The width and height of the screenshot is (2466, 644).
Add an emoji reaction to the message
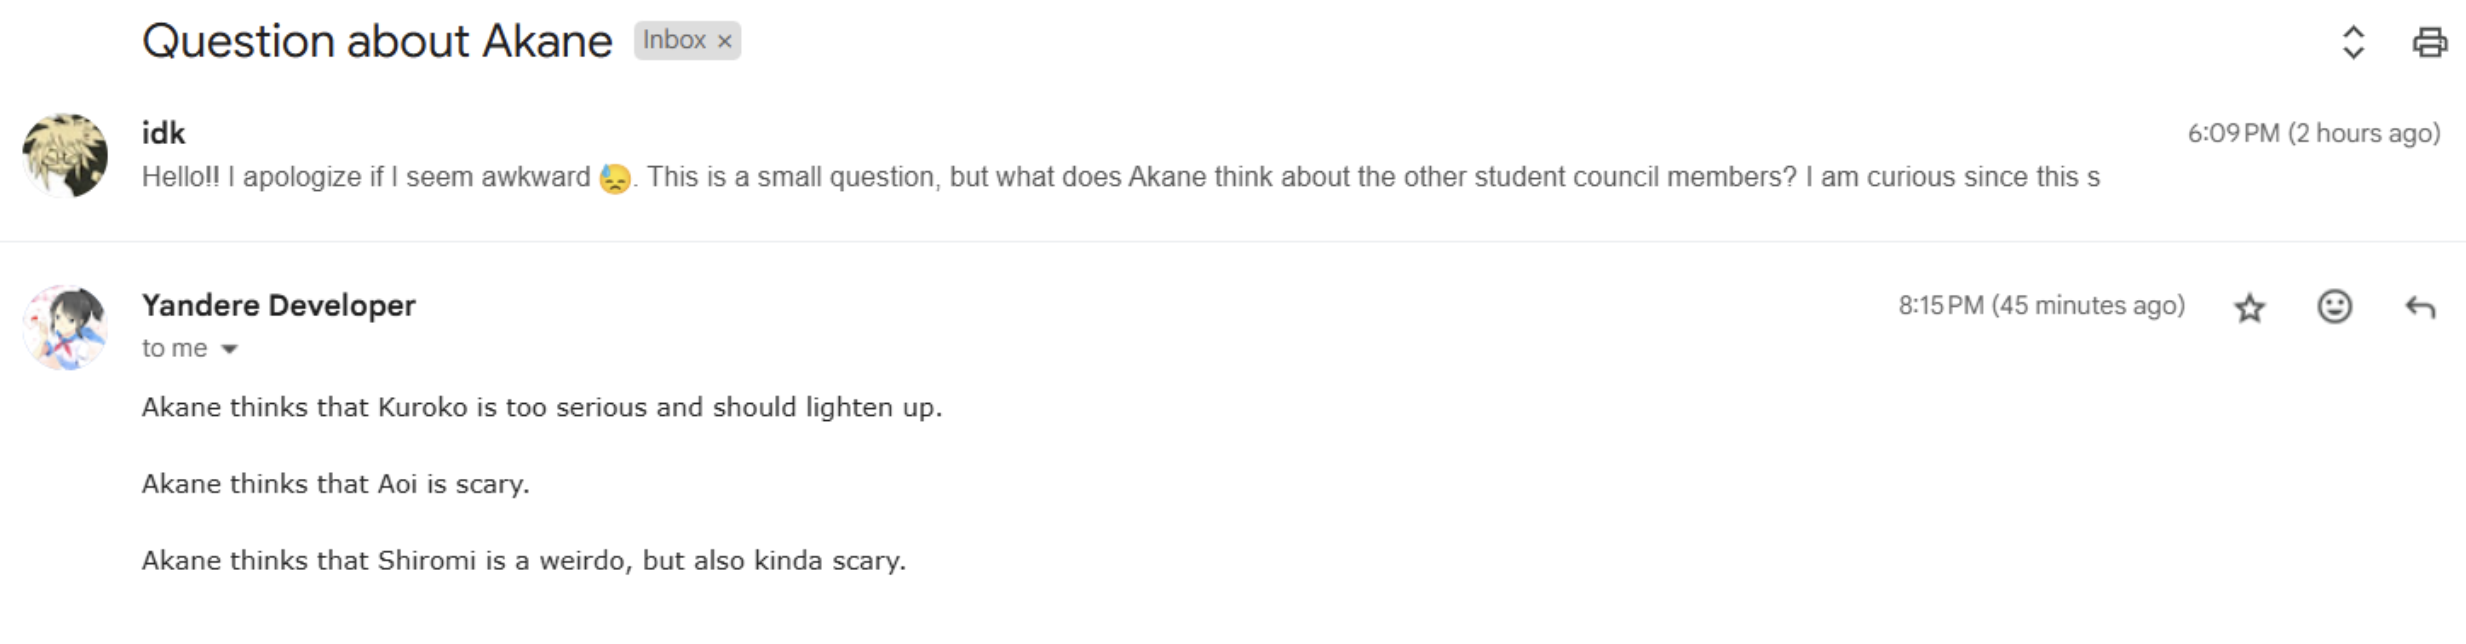2334,307
